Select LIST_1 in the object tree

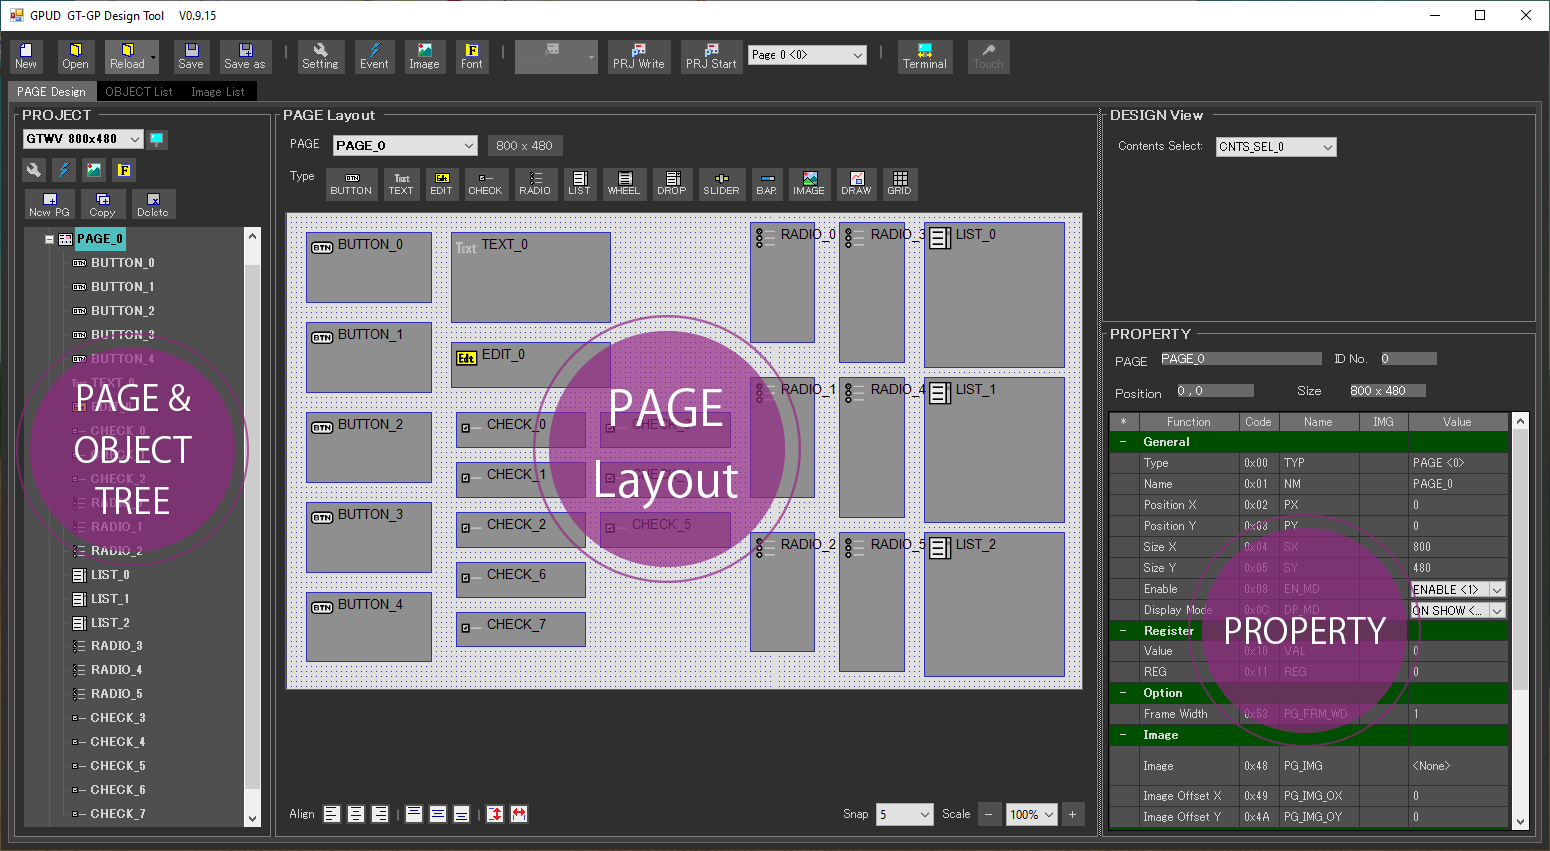pos(109,599)
